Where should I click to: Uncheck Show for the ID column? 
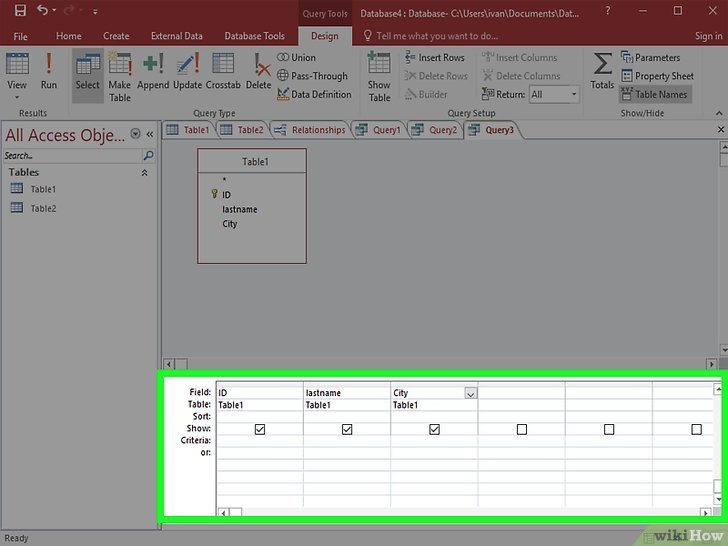coord(260,429)
